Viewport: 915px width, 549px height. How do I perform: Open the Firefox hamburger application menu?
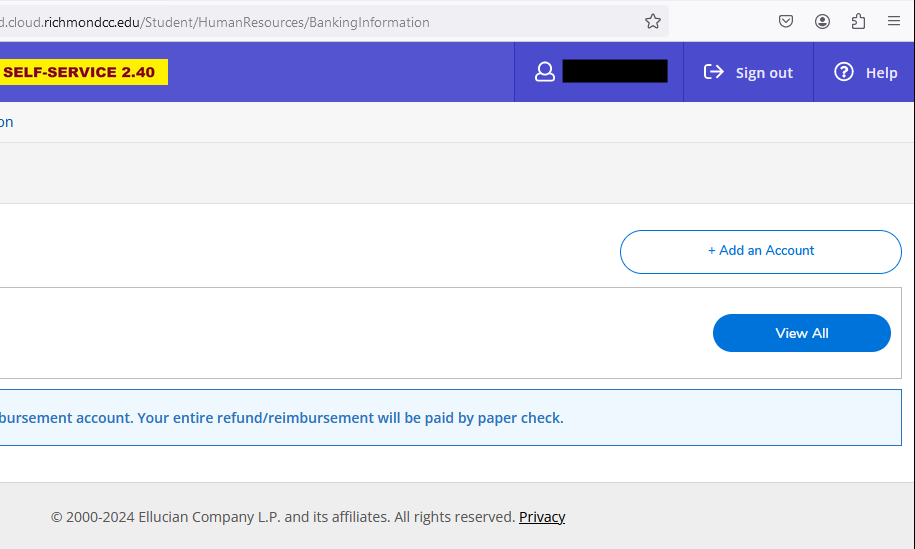coord(894,22)
